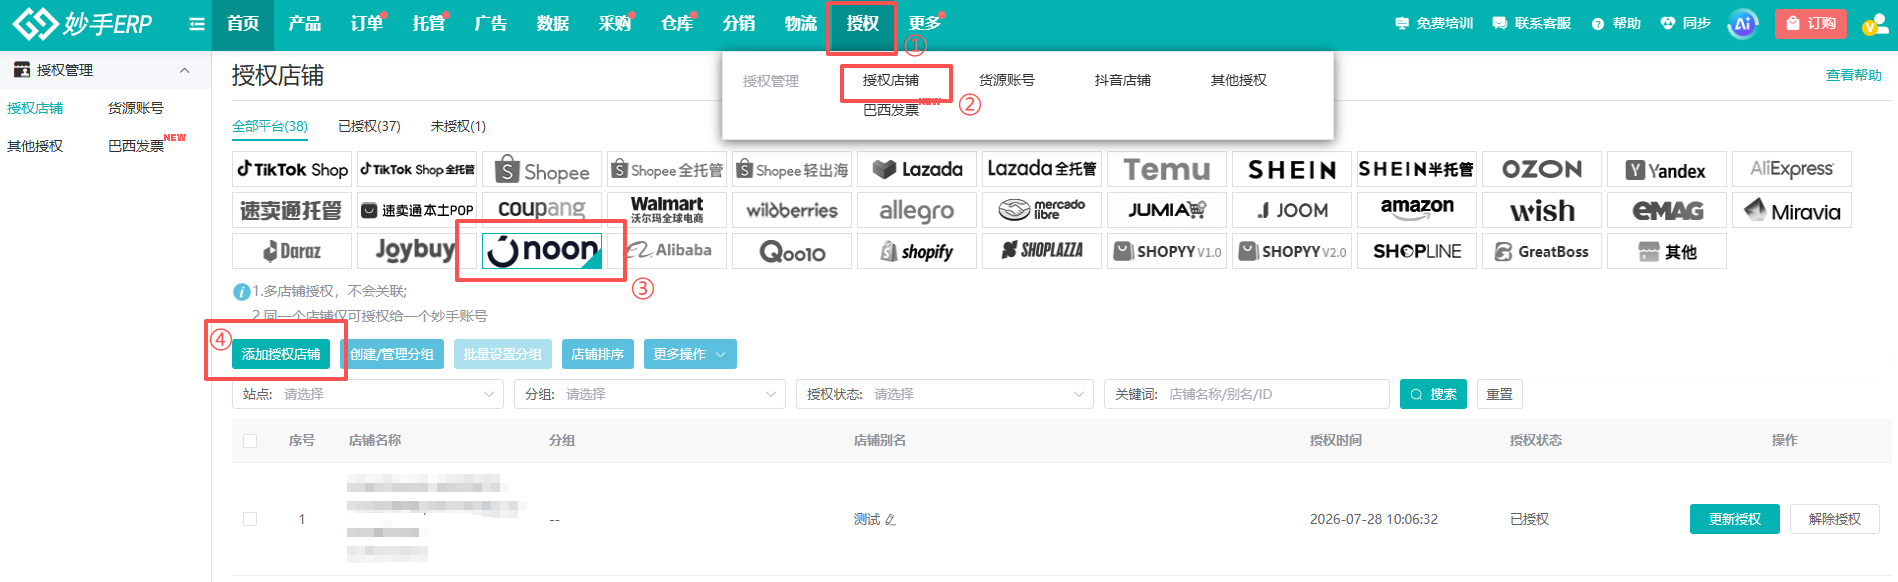
Task: Select the Coupang platform tile
Action: click(x=542, y=210)
